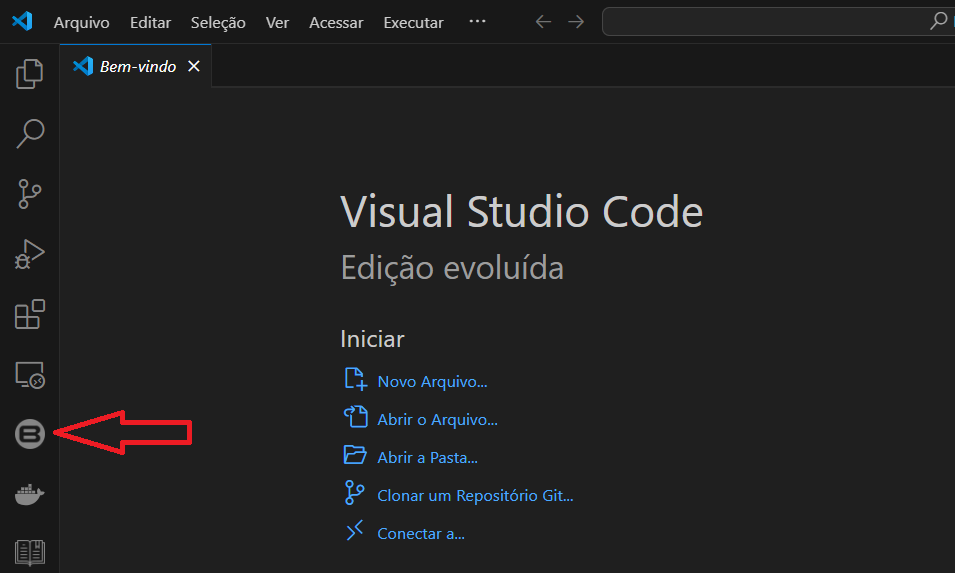Viewport: 955px width, 573px height.
Task: Expand the hidden menus via the ellipsis
Action: [x=477, y=22]
